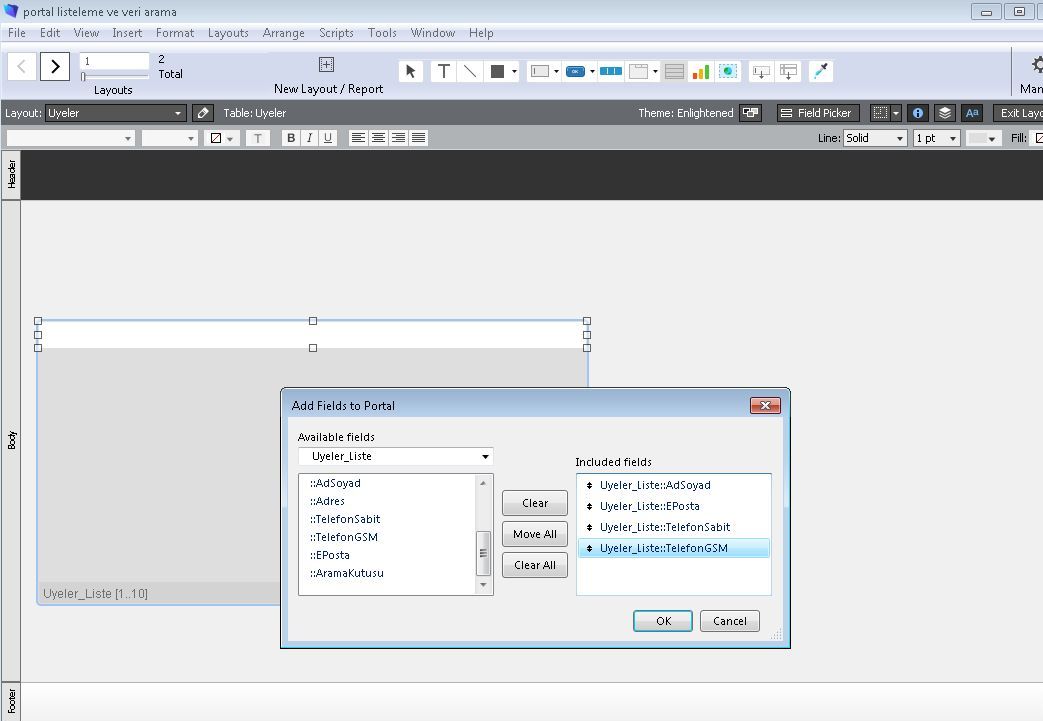Image resolution: width=1043 pixels, height=721 pixels.
Task: Toggle Underline text formatting
Action: (328, 138)
